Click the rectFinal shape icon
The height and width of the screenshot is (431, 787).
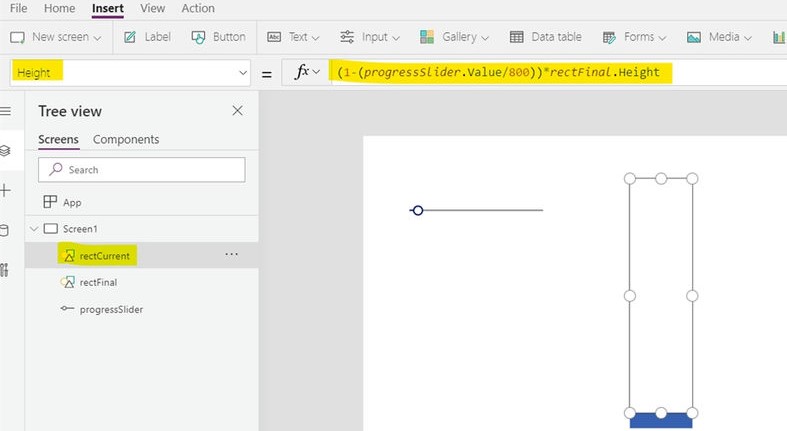[68, 282]
